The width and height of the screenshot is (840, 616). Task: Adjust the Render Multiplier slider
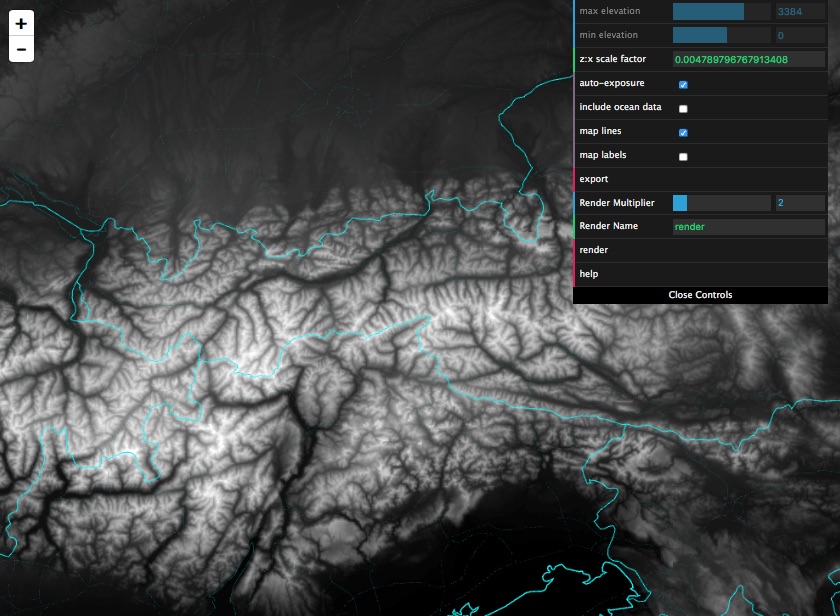720,203
